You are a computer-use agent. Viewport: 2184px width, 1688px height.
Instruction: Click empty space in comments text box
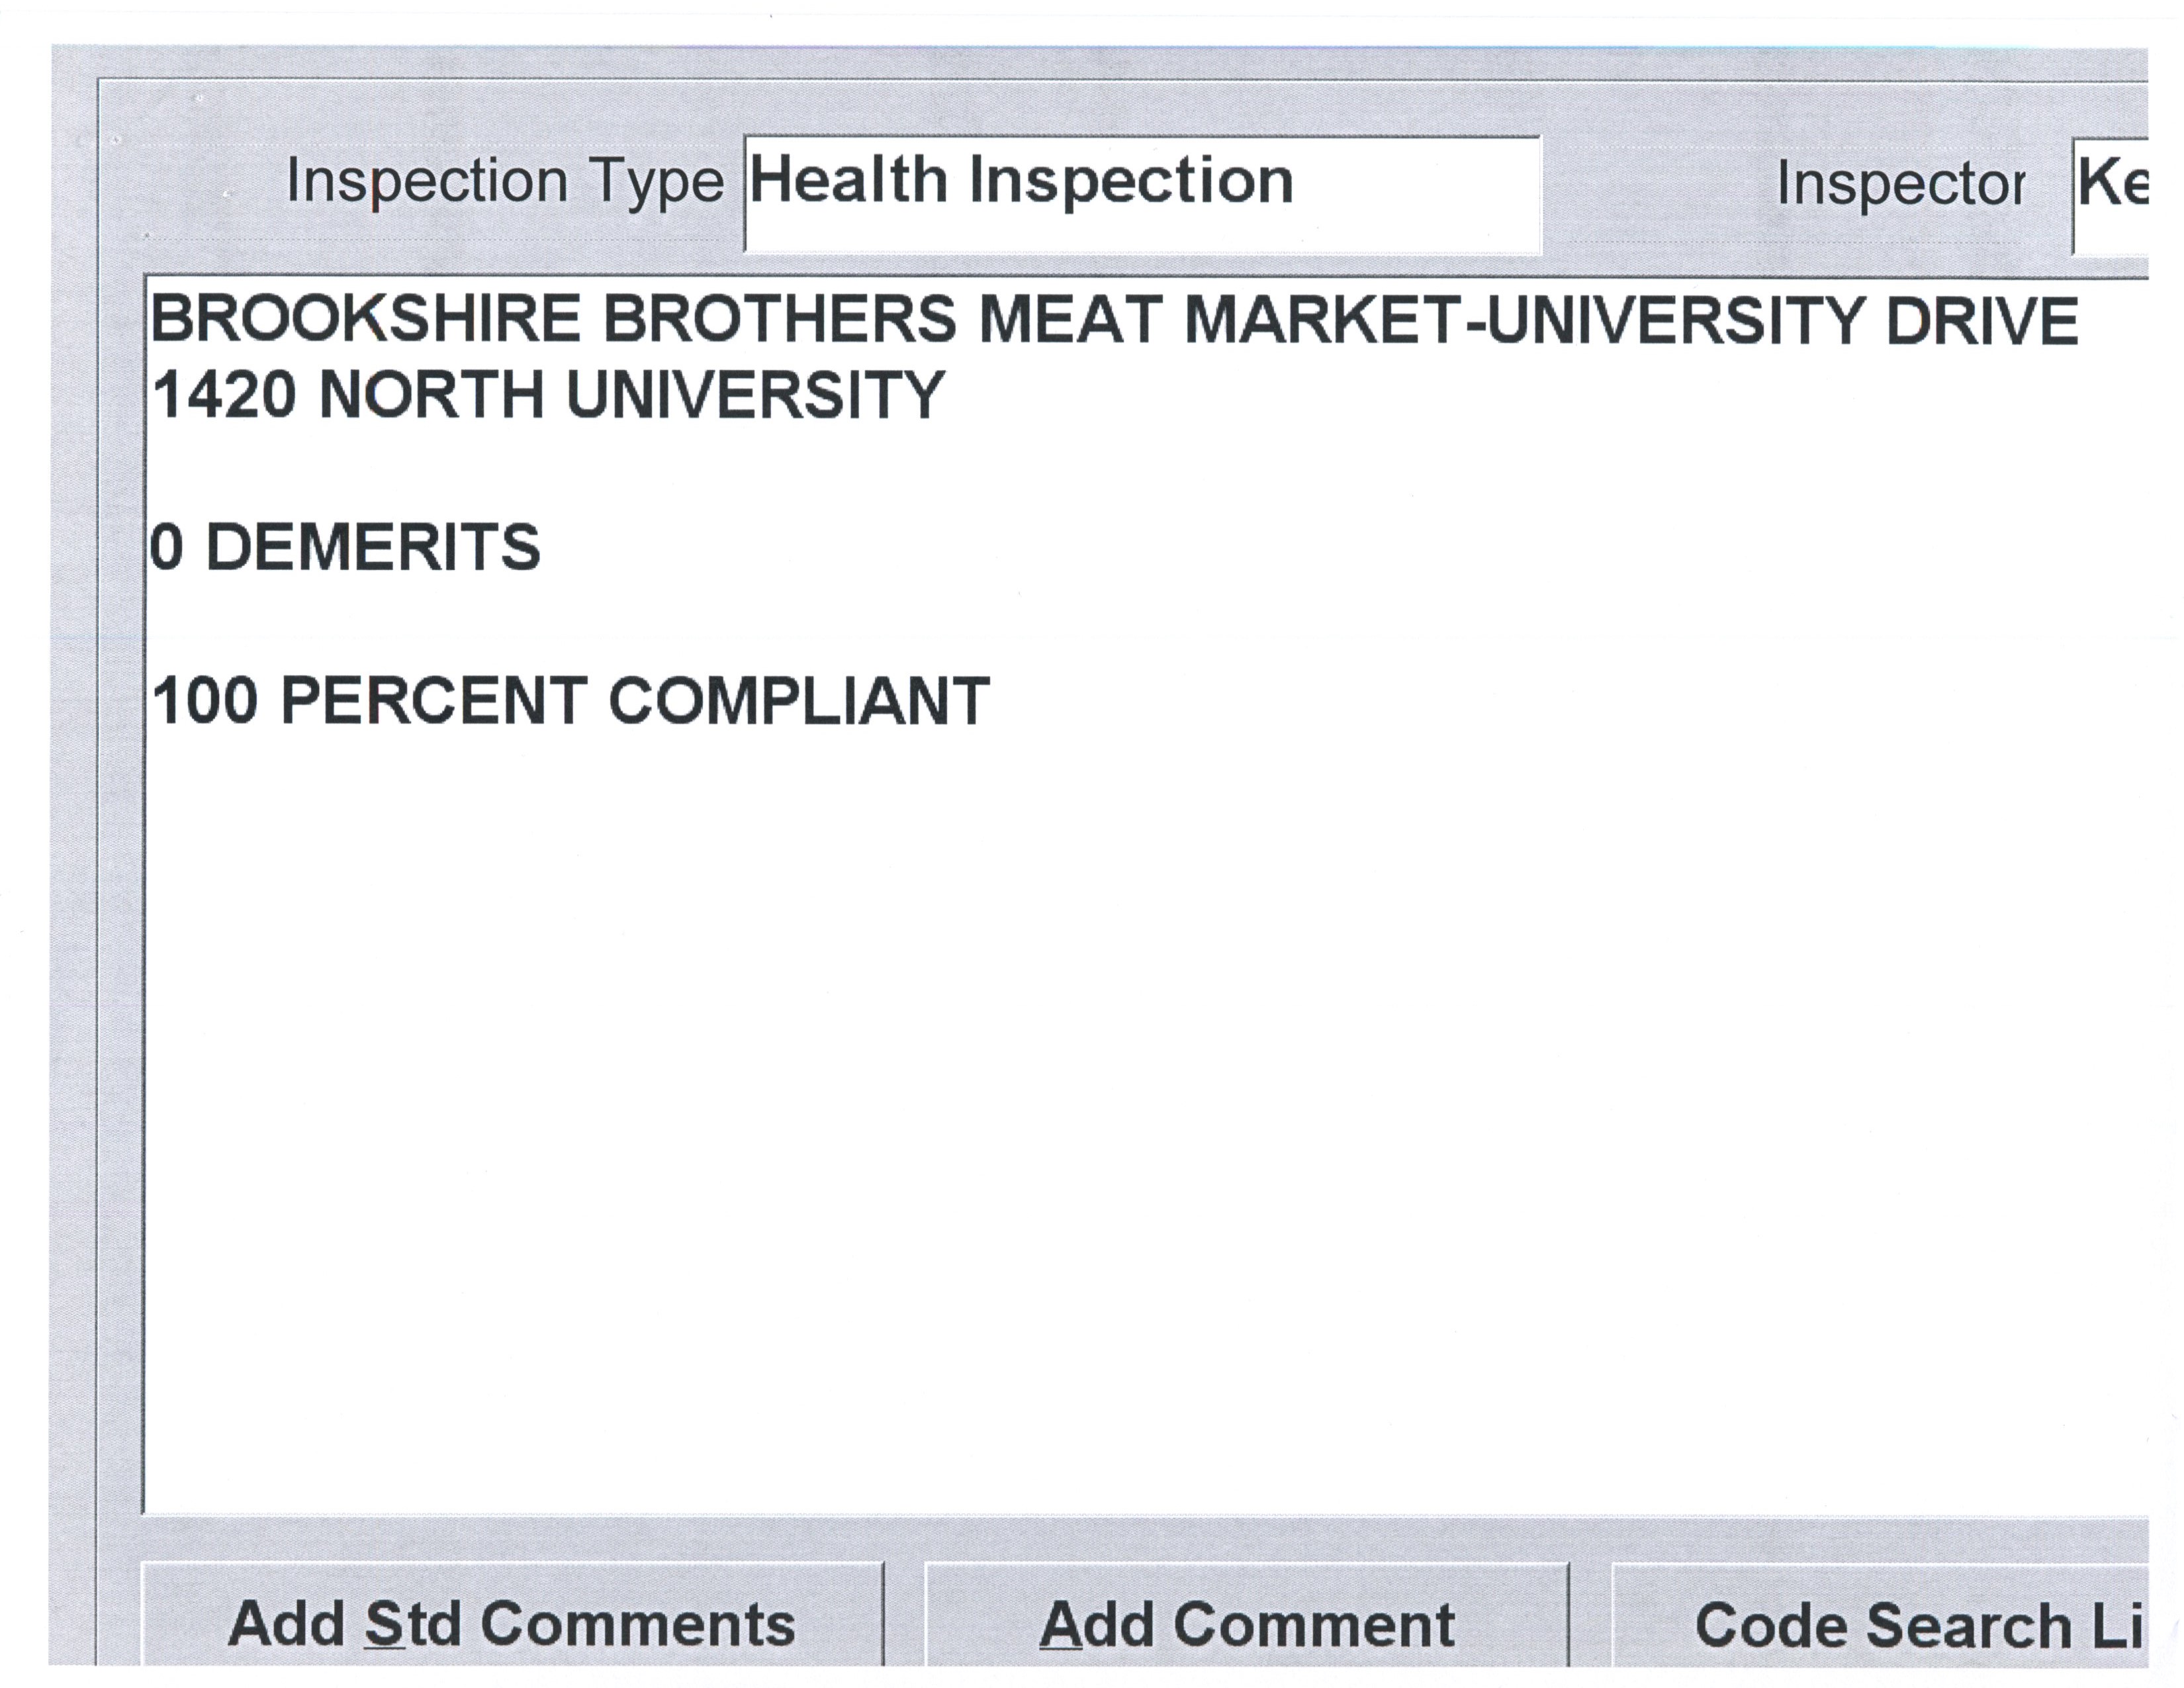[1100, 1100]
